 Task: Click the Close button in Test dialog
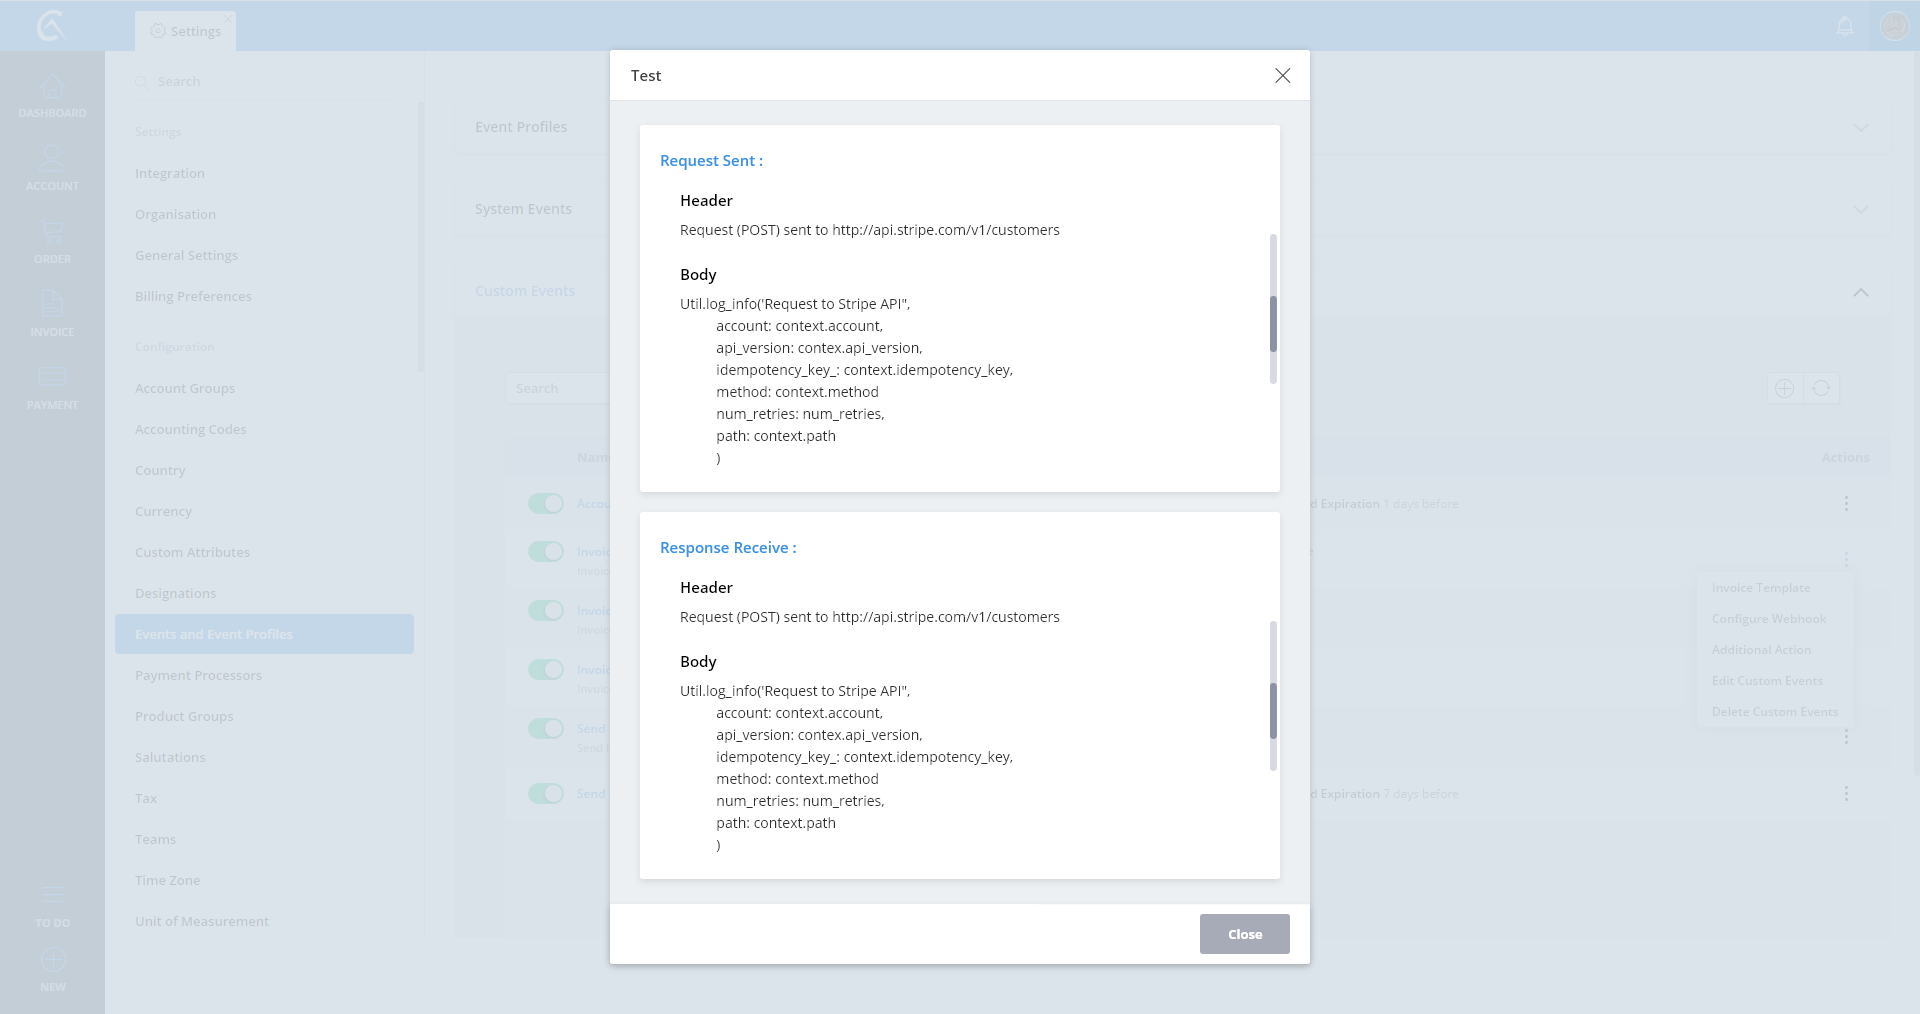coord(1244,934)
